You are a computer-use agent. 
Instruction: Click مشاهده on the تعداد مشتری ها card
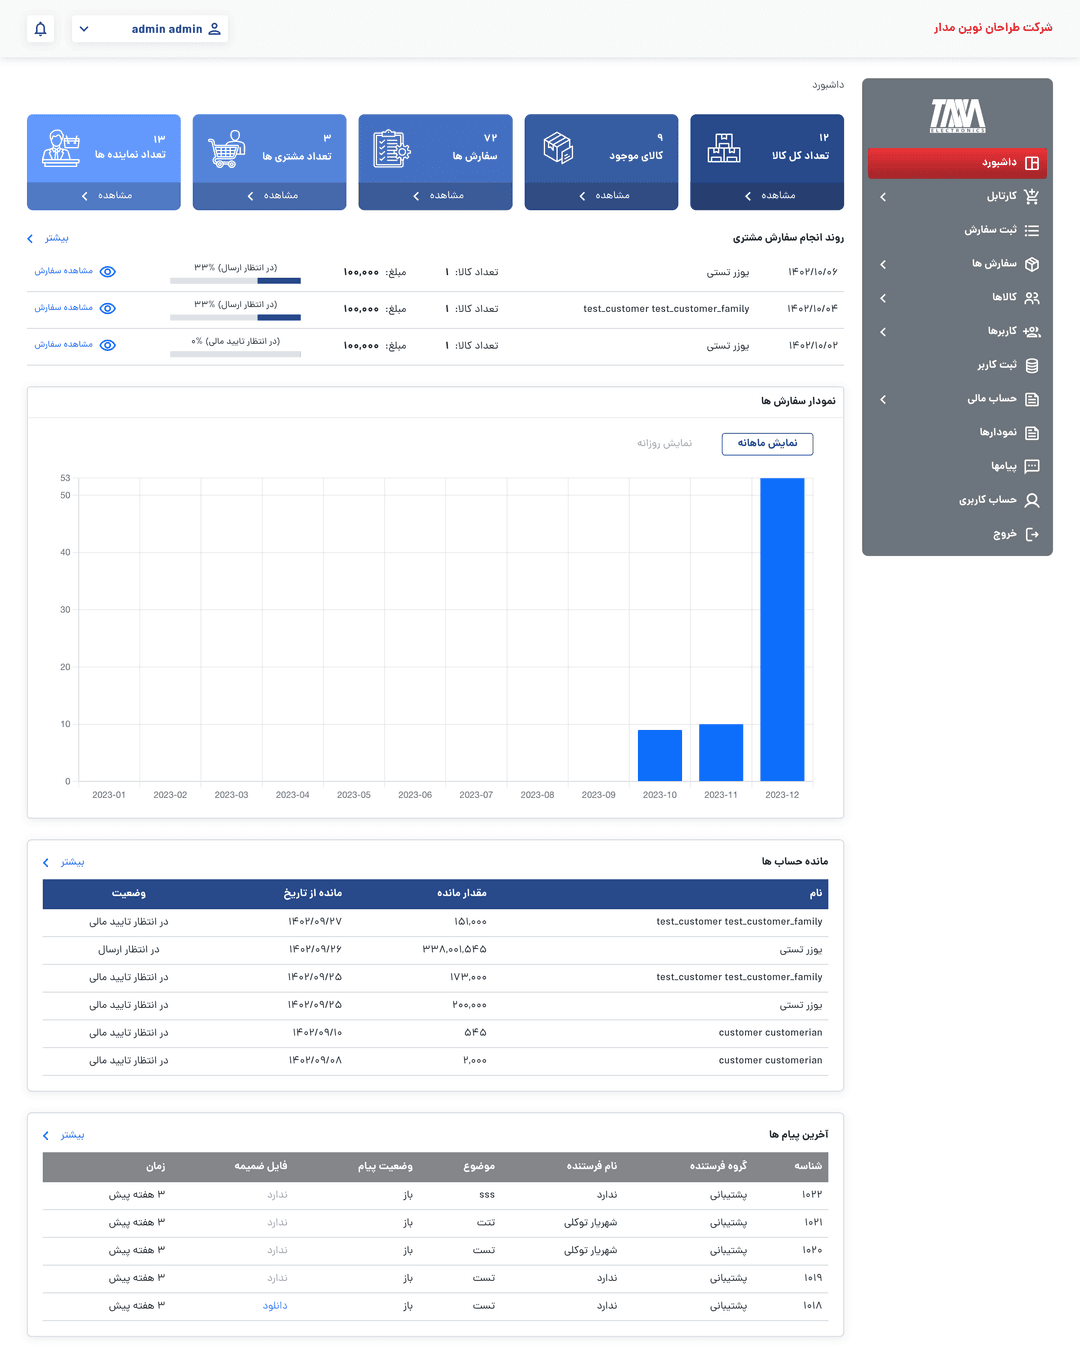pos(269,195)
